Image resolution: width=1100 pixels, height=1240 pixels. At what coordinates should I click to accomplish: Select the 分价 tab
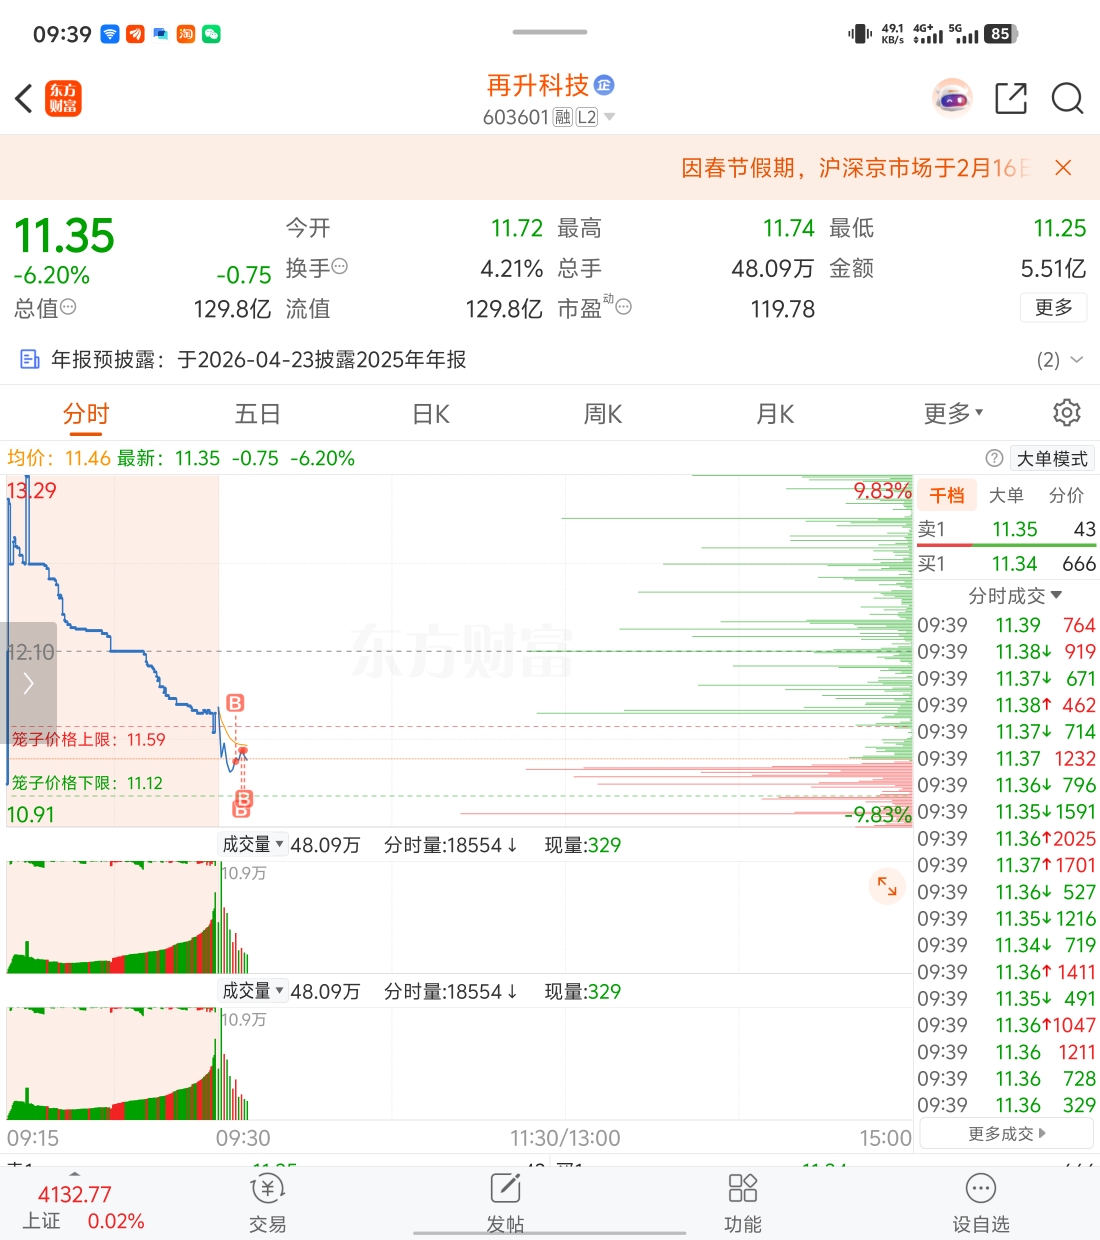(1066, 495)
